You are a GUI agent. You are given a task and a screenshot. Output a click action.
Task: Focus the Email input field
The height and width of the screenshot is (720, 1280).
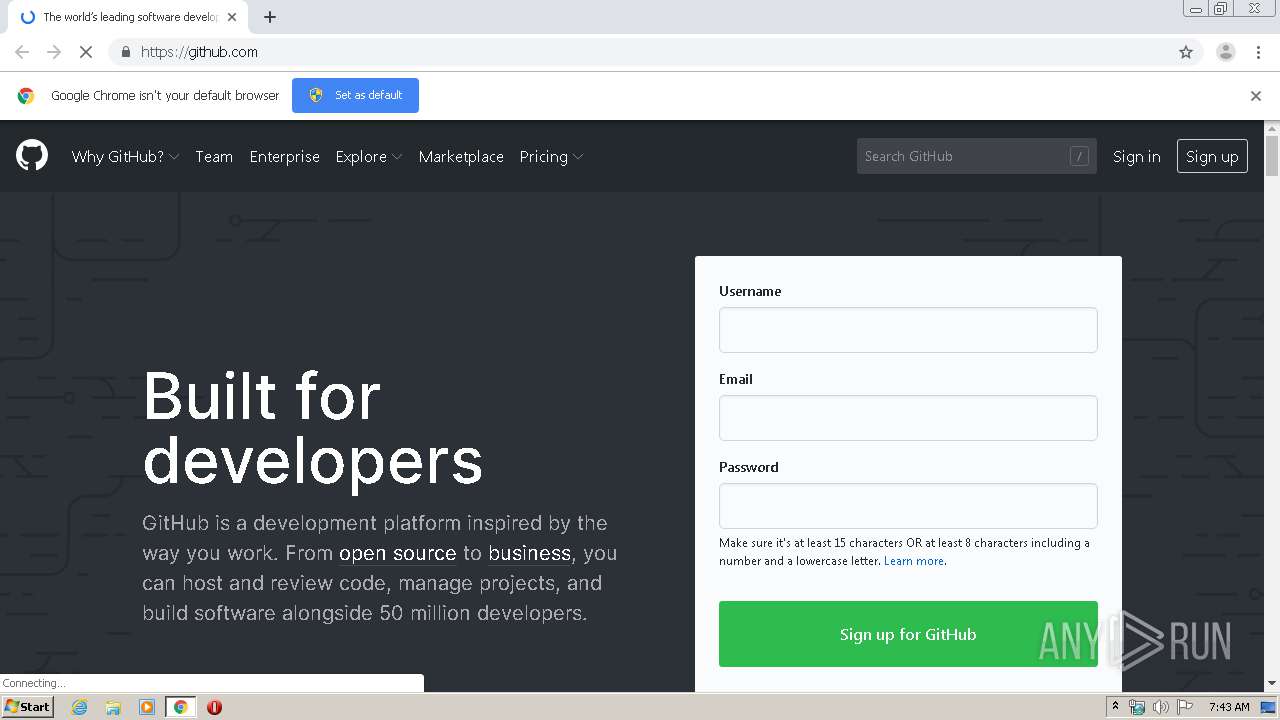point(908,418)
